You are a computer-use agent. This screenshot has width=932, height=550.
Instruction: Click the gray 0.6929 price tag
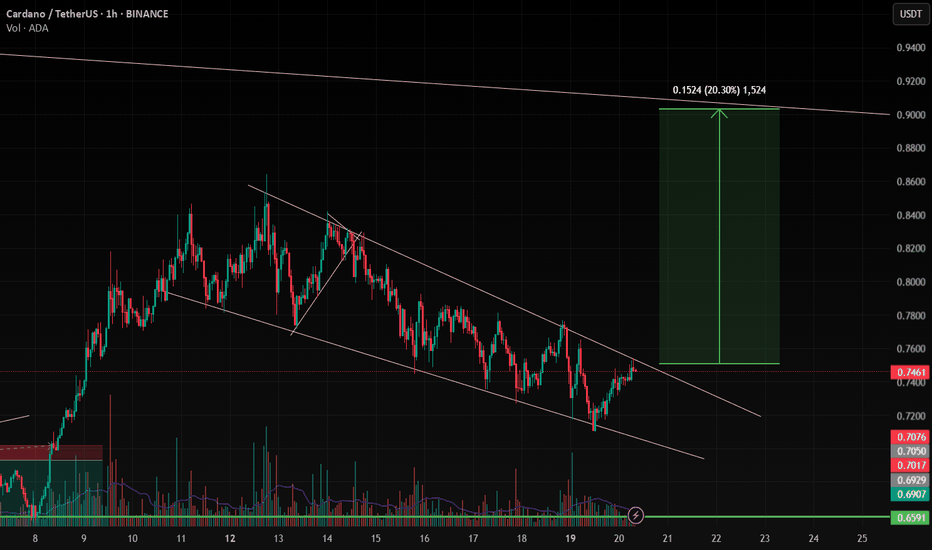coord(910,480)
